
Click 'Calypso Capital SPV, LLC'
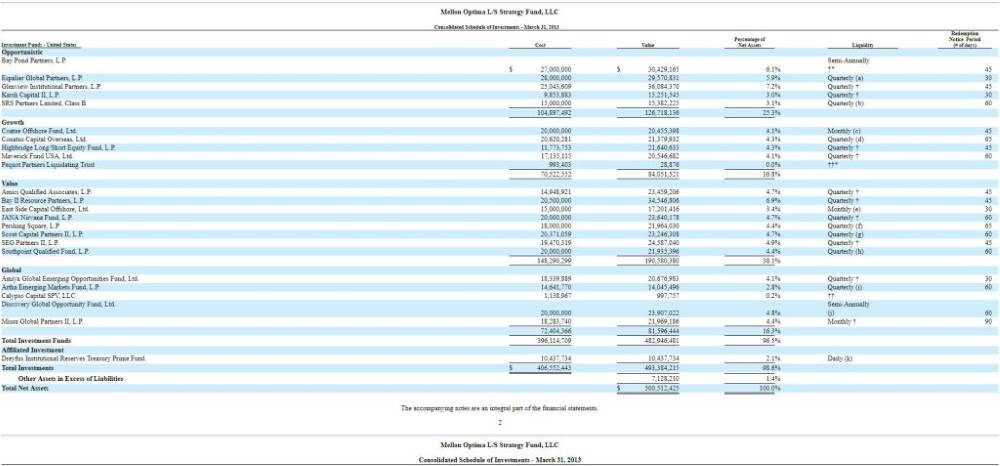pos(38,296)
